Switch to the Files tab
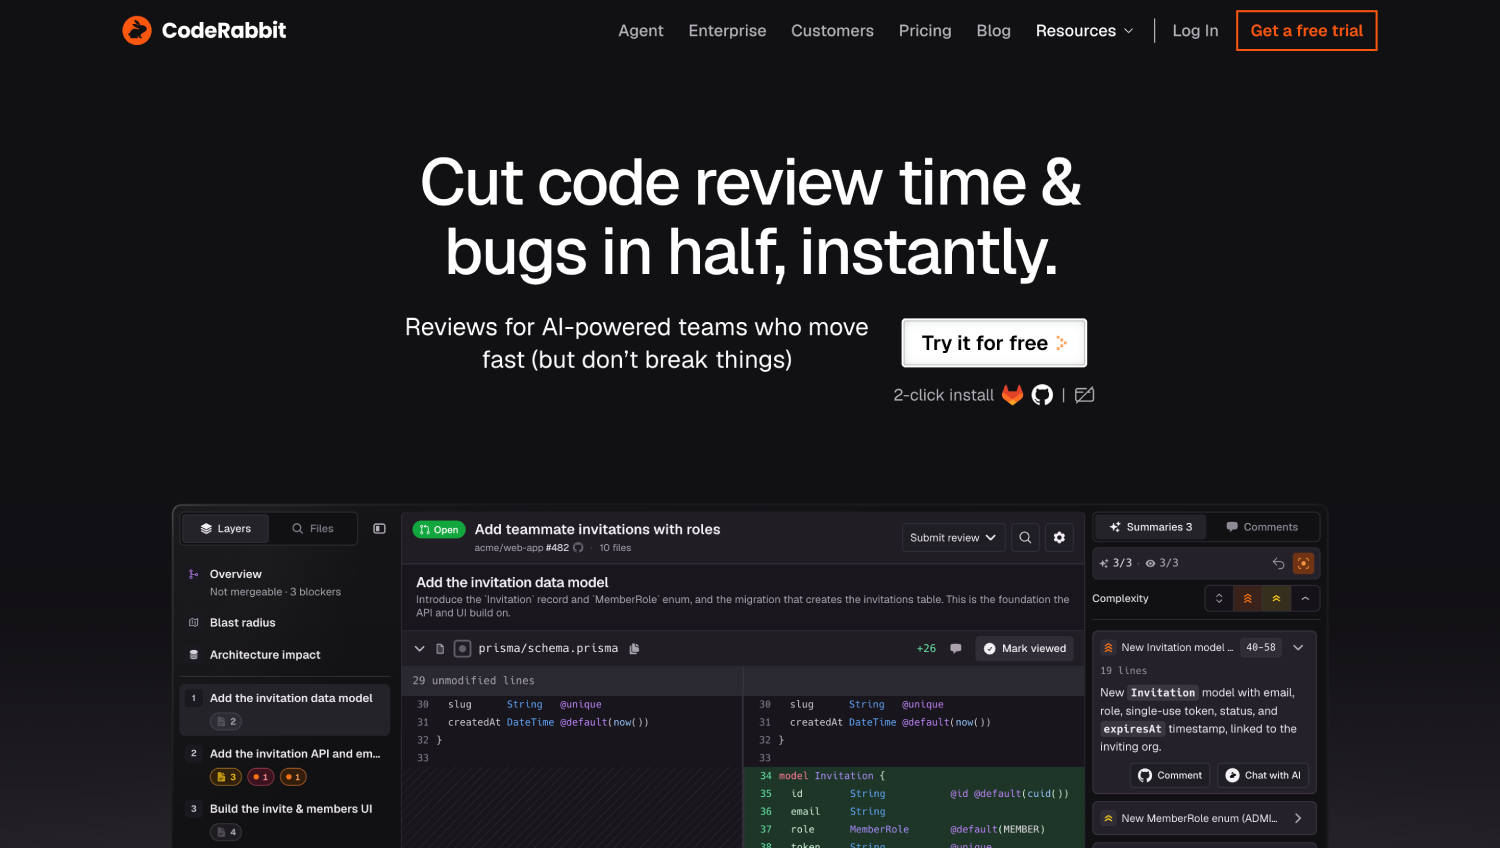Image resolution: width=1500 pixels, height=848 pixels. pos(313,529)
